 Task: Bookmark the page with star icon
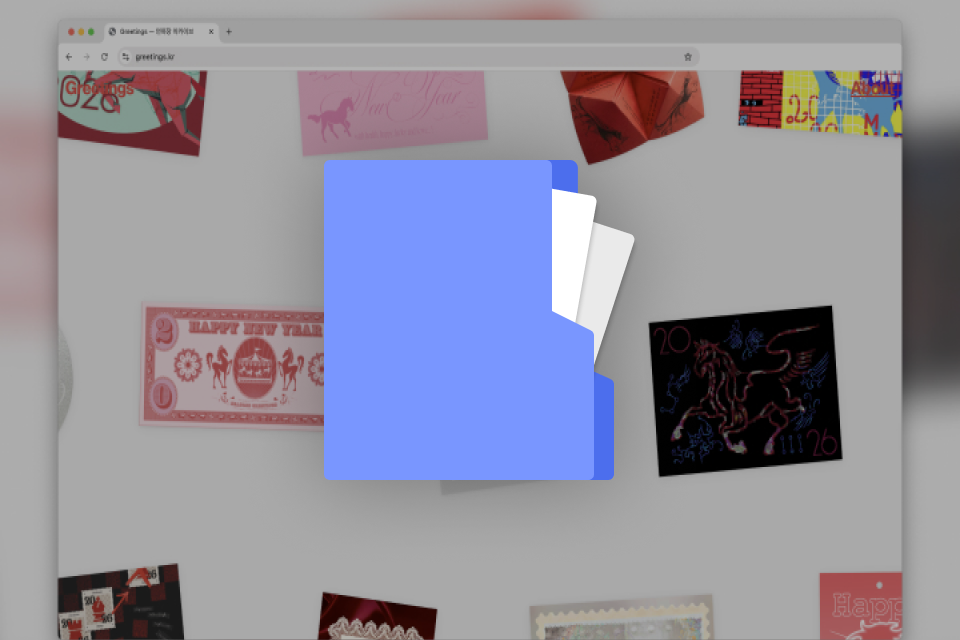pyautogui.click(x=688, y=57)
